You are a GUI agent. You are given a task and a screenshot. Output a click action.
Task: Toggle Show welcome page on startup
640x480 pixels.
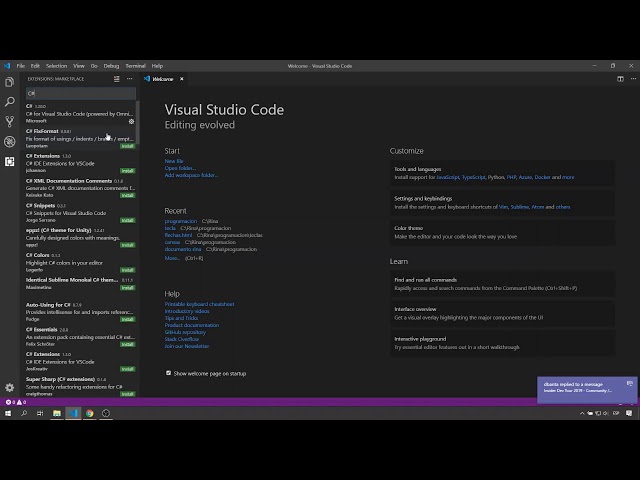(168, 373)
